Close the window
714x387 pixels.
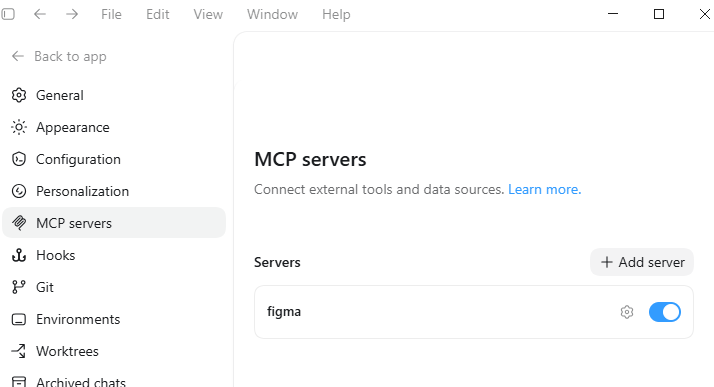click(x=704, y=14)
